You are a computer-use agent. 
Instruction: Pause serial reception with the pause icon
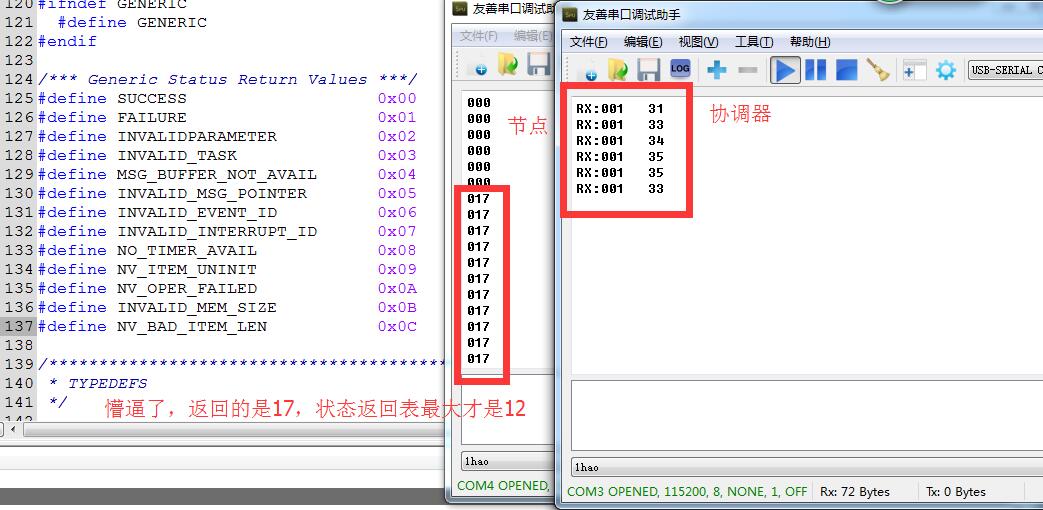(x=816, y=69)
